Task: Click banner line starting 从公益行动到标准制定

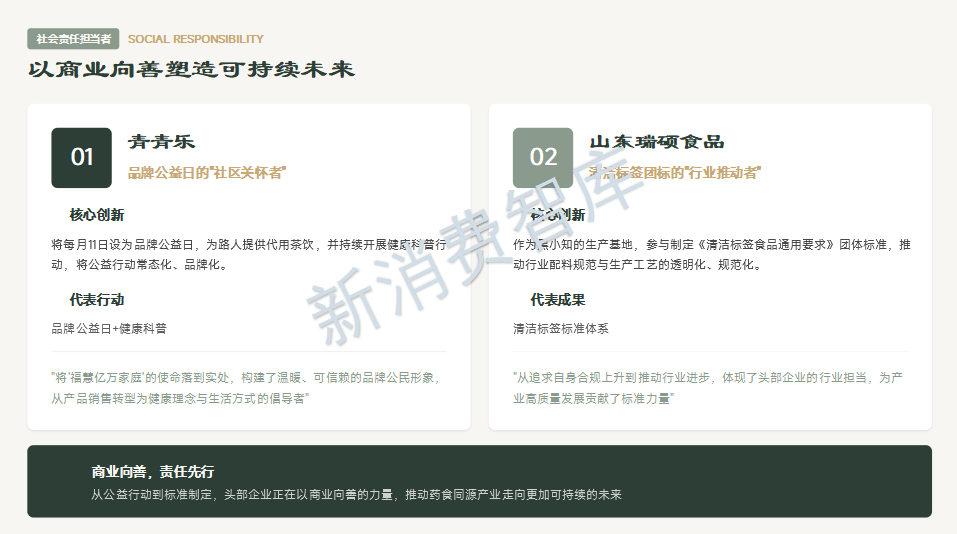Action: (356, 494)
